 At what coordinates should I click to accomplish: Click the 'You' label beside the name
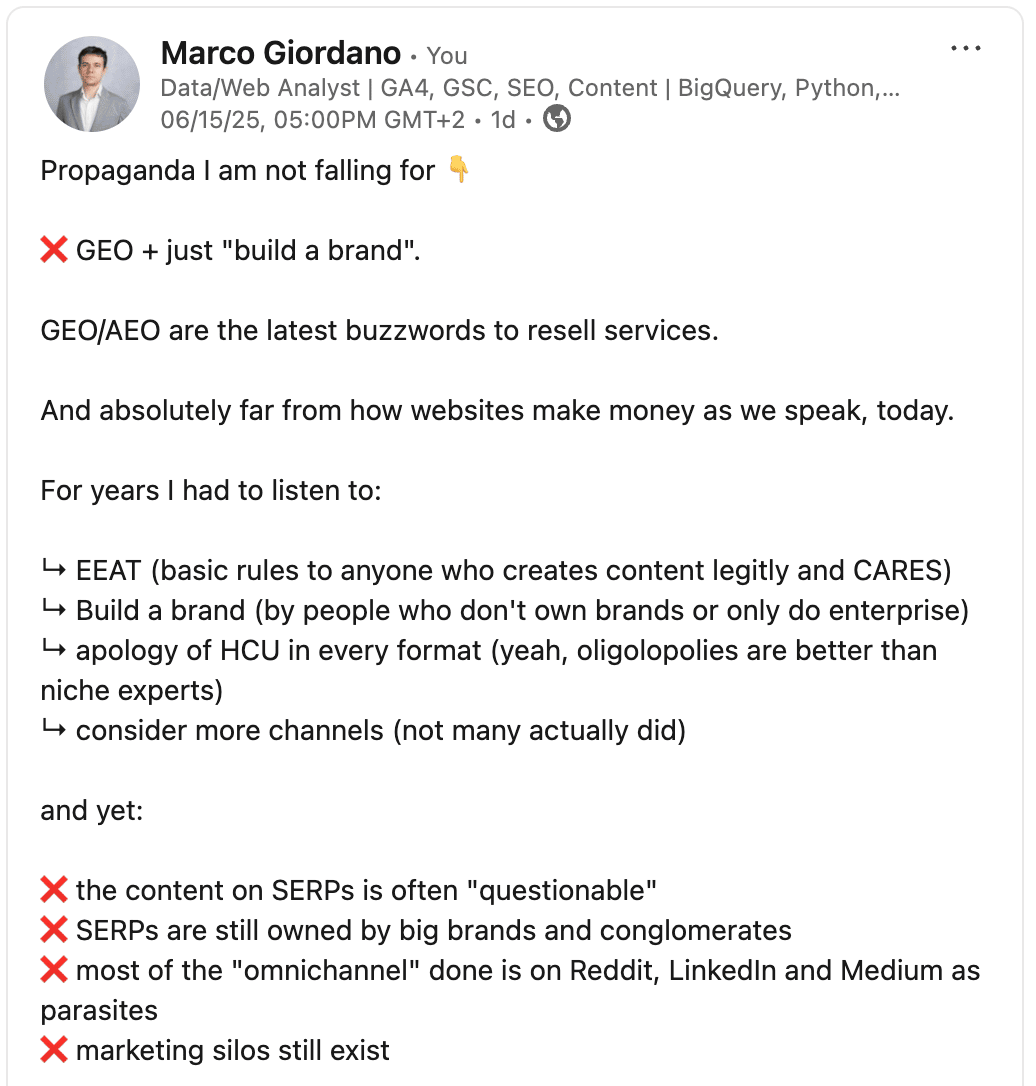[x=447, y=56]
